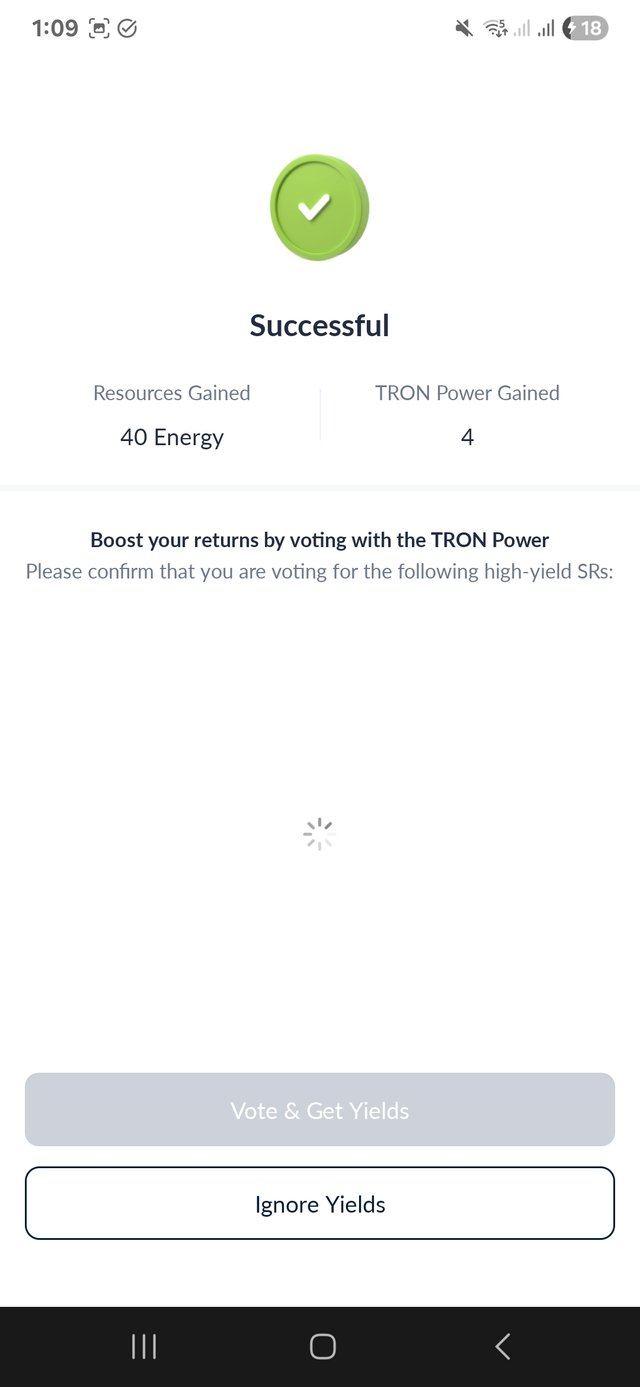
Task: Tap the battery indicator showing 18
Action: (x=585, y=28)
